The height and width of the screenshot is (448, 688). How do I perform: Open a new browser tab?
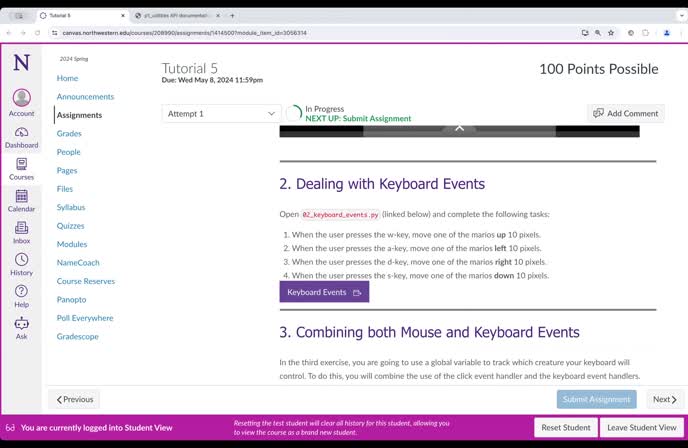232,15
